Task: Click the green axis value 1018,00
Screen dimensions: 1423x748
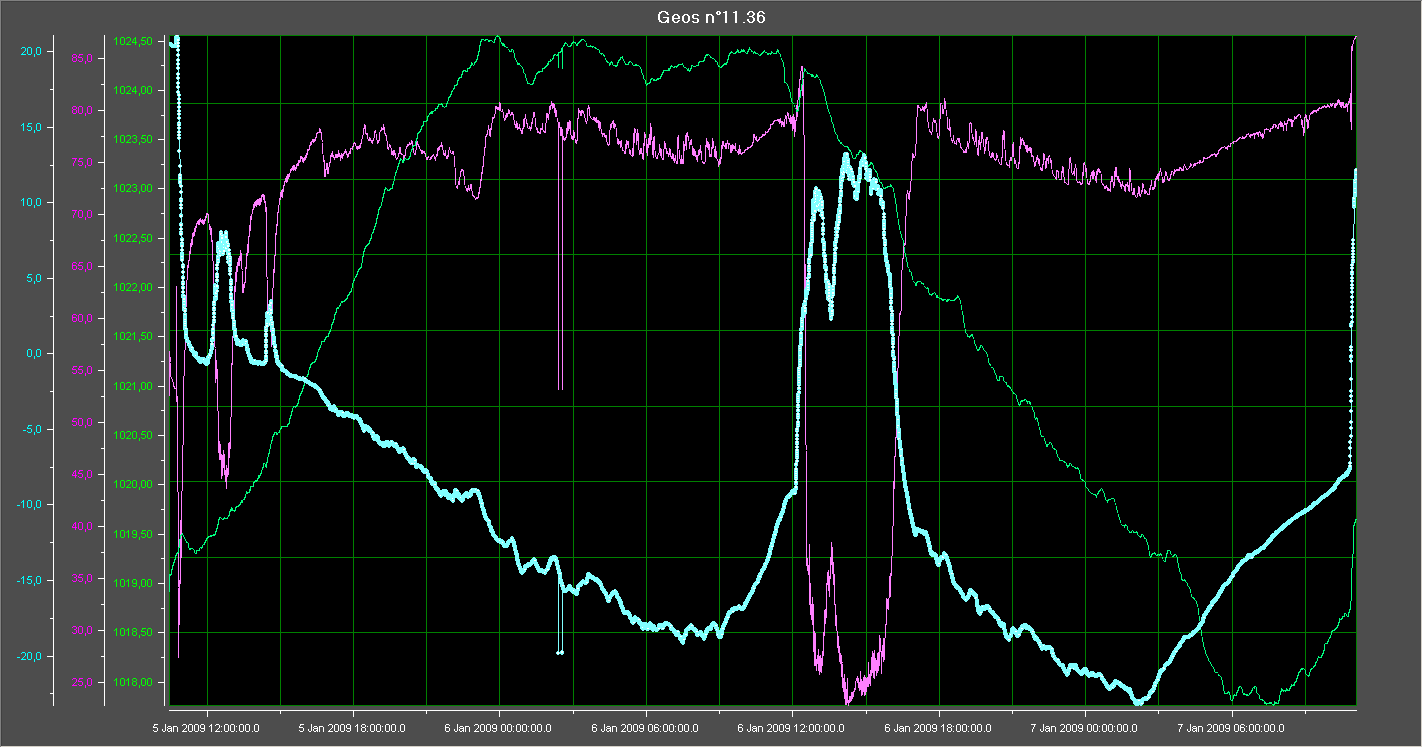Action: point(133,682)
